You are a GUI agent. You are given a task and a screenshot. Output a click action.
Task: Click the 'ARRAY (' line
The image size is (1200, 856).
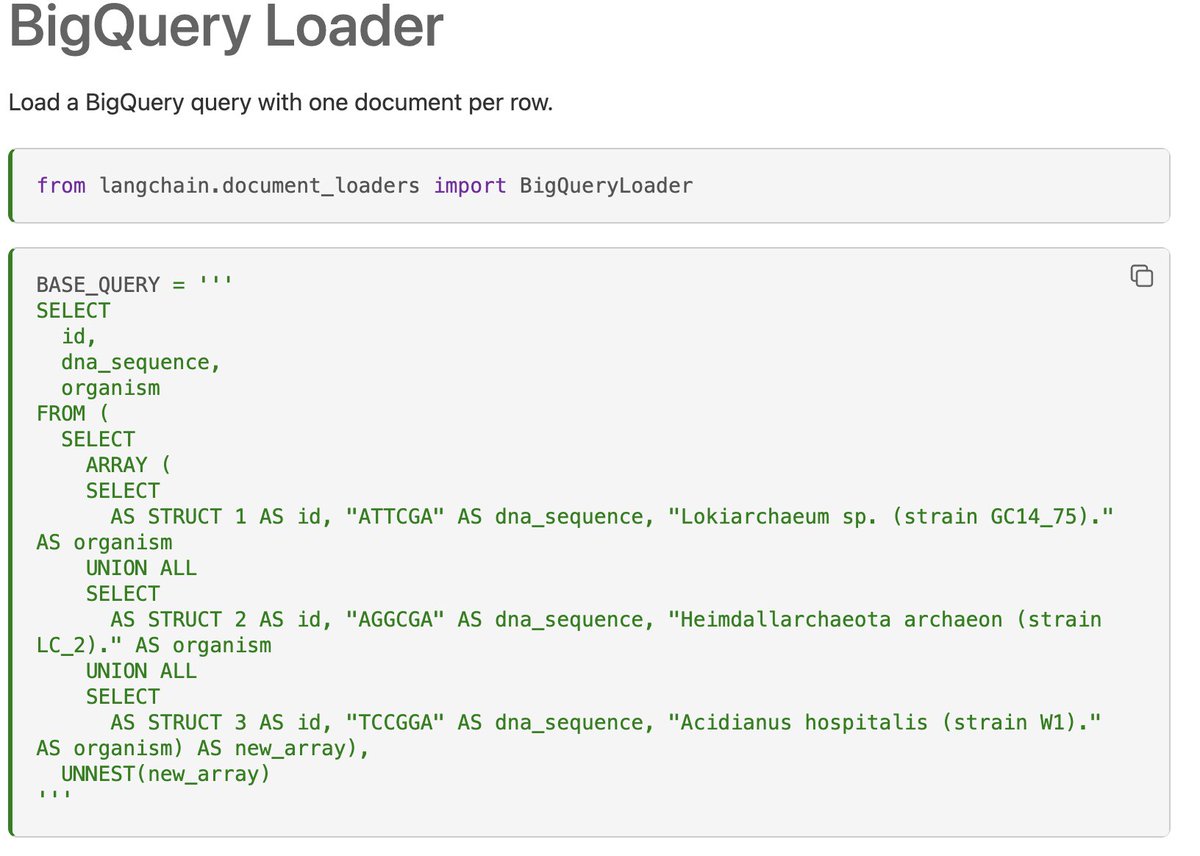tap(129, 465)
